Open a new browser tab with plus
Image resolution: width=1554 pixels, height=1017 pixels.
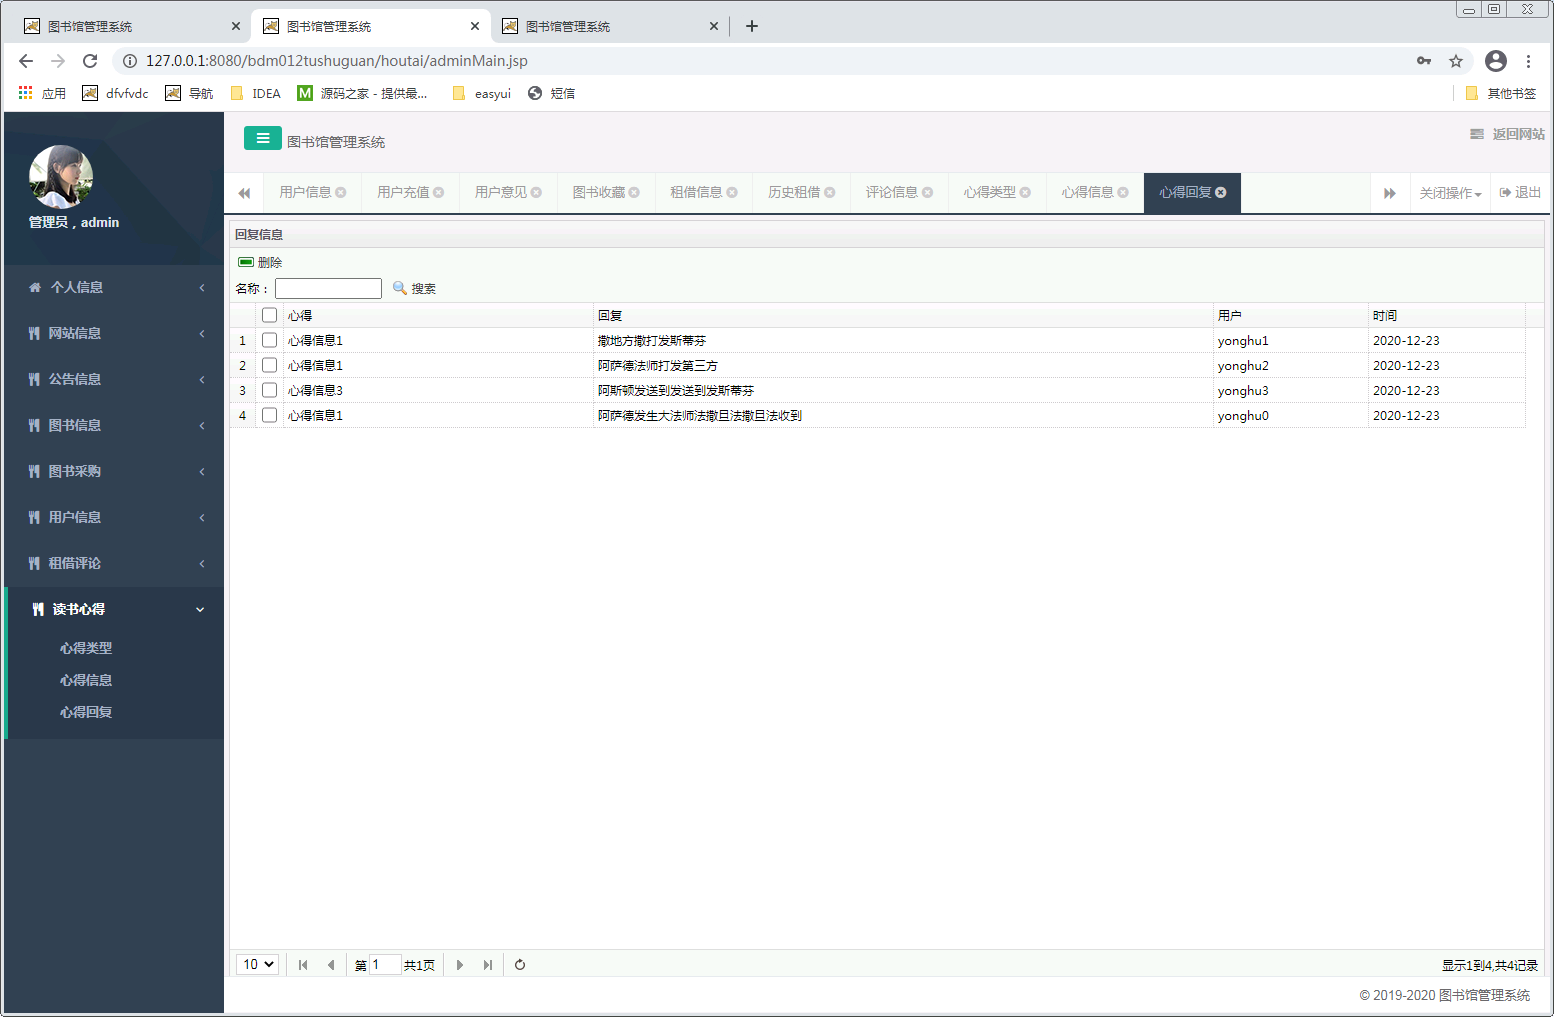tap(752, 26)
